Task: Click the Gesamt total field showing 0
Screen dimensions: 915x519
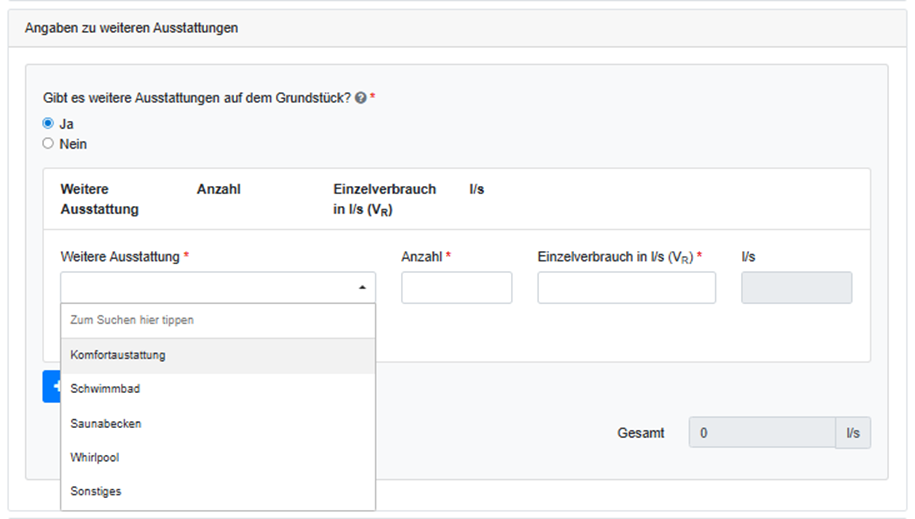Action: point(762,433)
